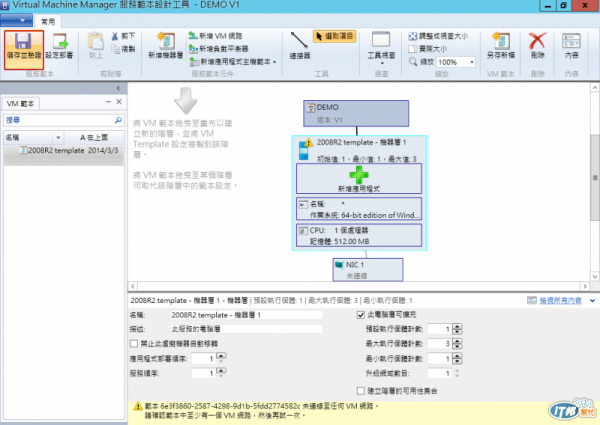600x425 pixels.
Task: Click the canvas vertical scrollbar thumb
Action: [595, 177]
